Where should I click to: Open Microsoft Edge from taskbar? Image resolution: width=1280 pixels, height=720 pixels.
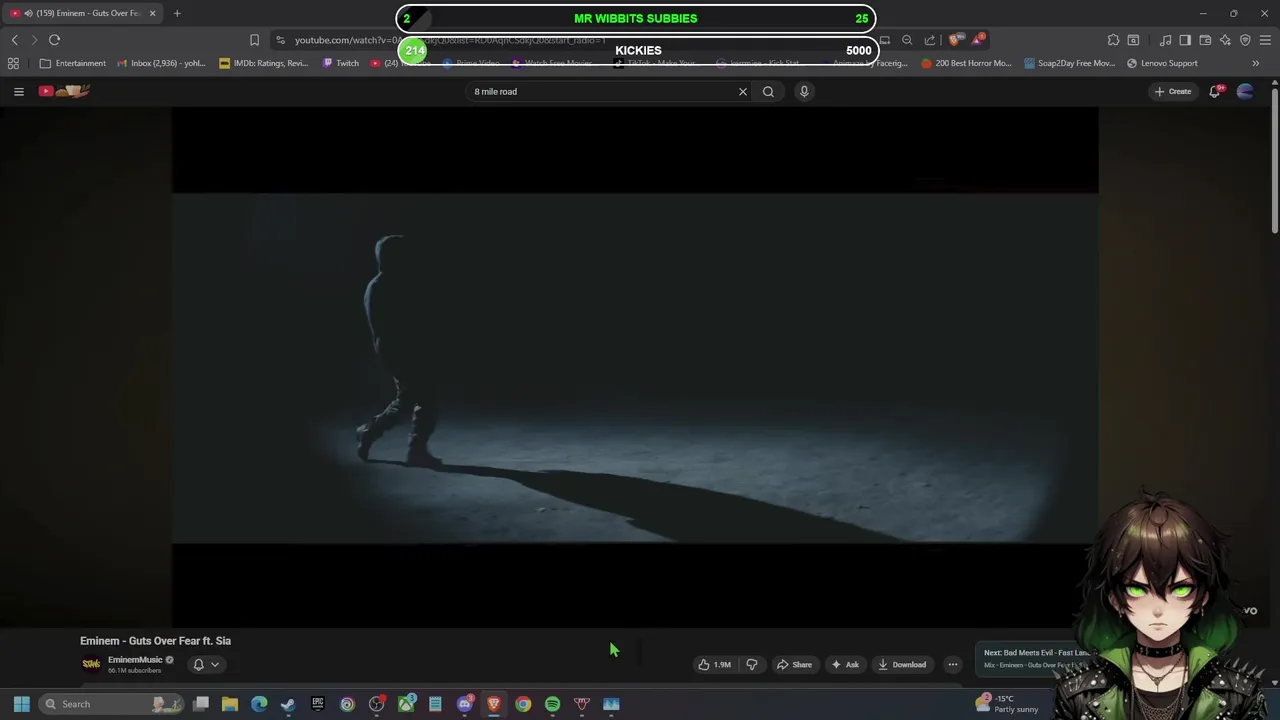[259, 704]
